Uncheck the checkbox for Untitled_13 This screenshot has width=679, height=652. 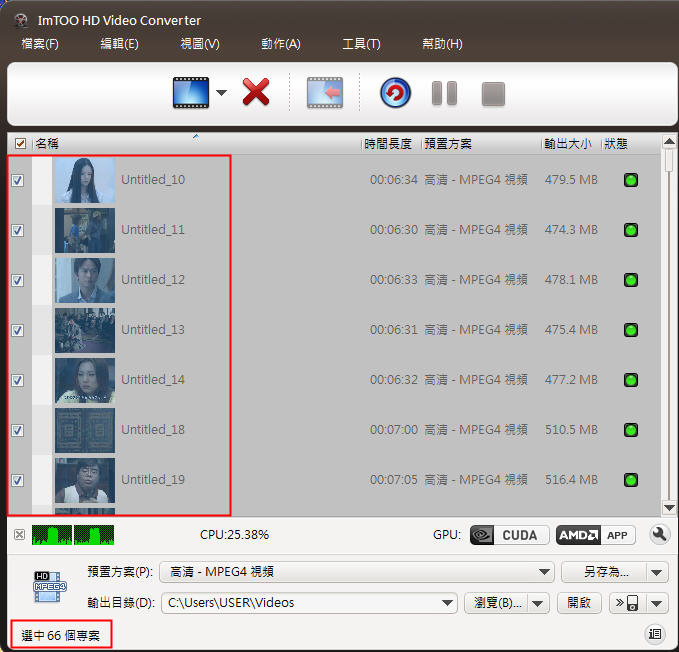(17, 330)
